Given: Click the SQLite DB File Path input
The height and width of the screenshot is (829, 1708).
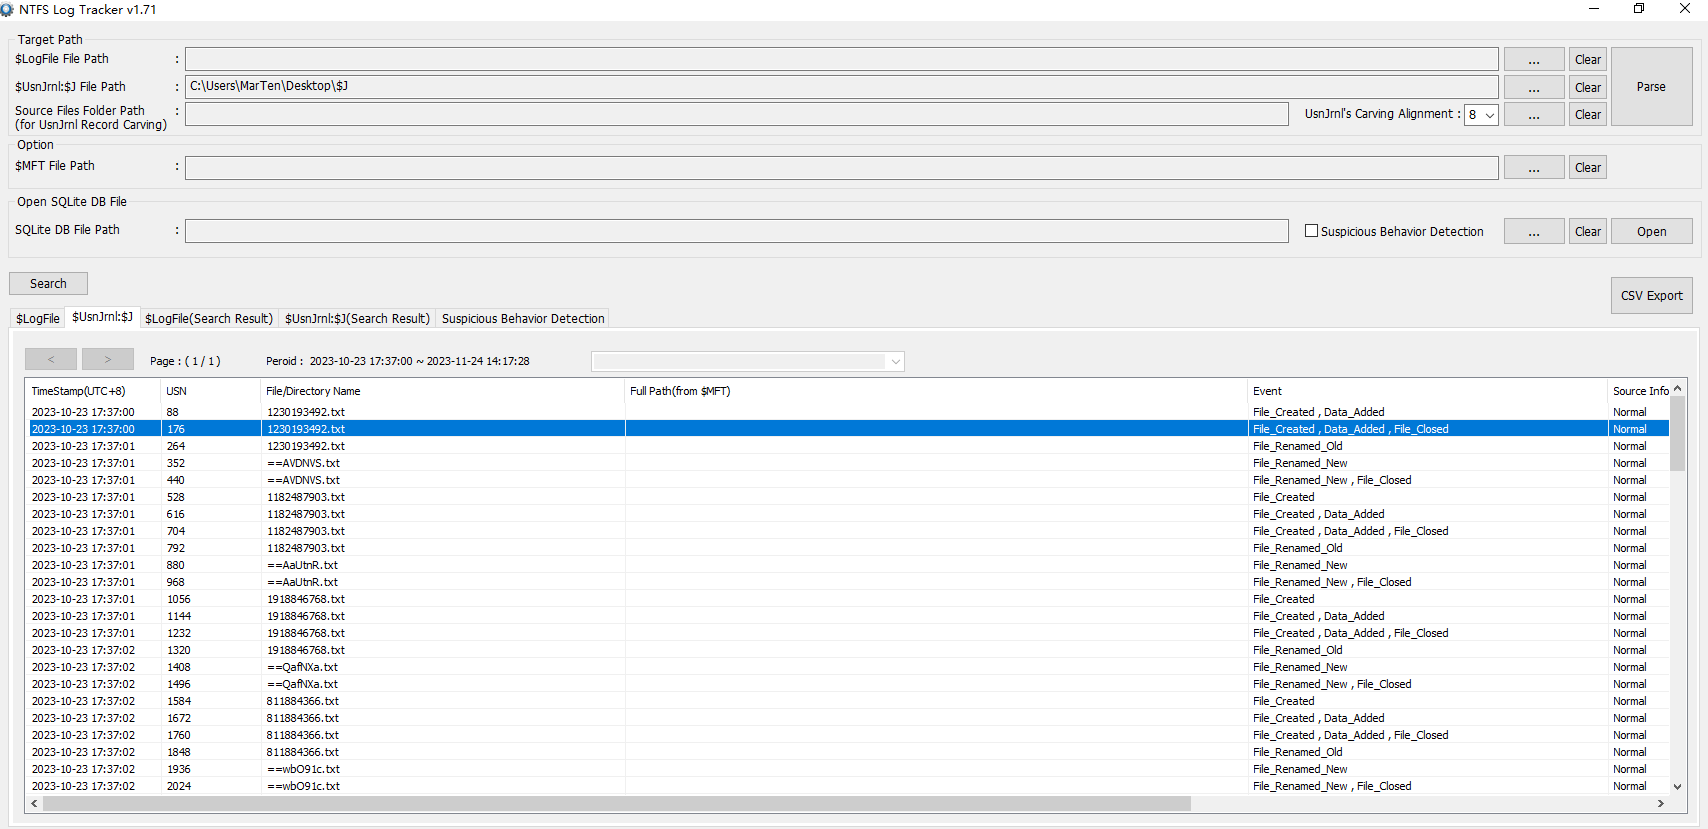Looking at the screenshot, I should click(736, 231).
